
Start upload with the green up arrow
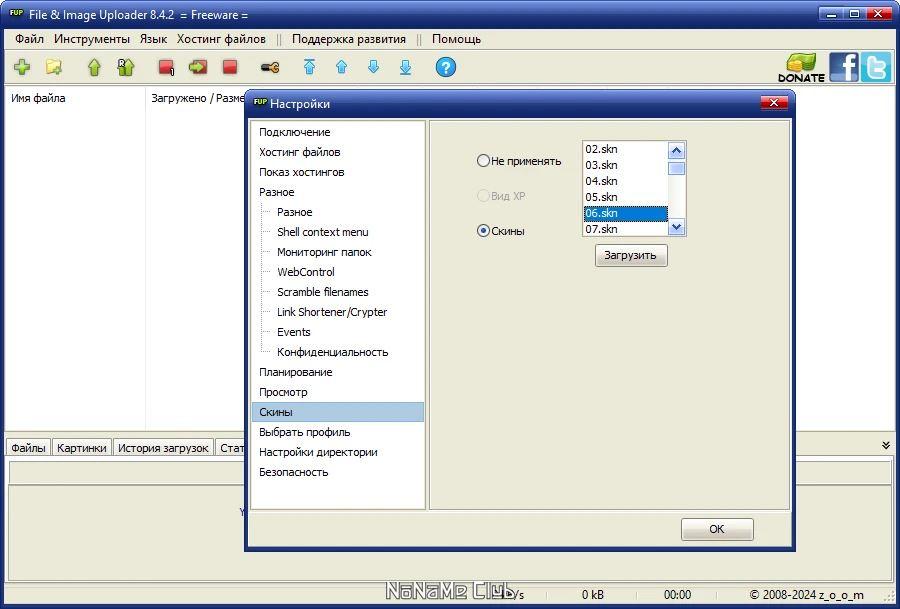click(x=94, y=68)
